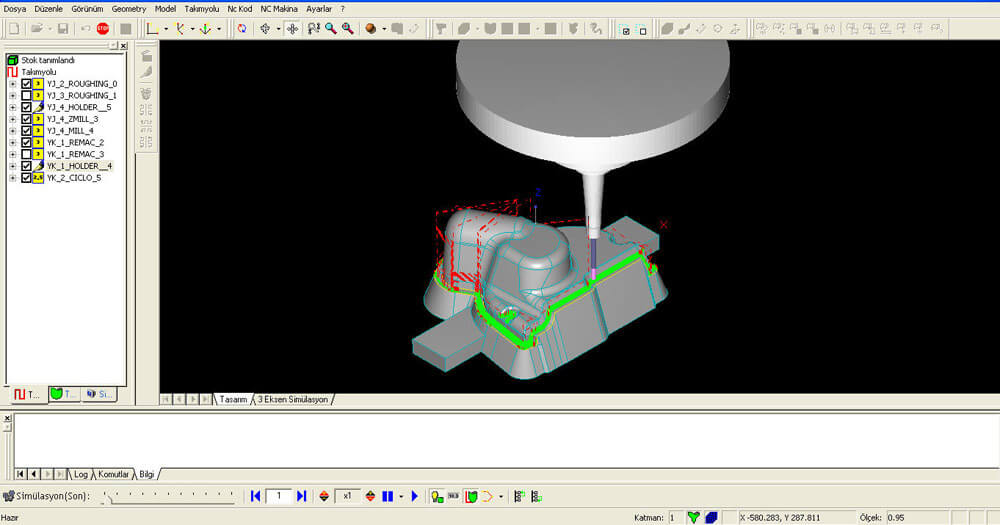The width and height of the screenshot is (1000, 525).
Task: Uncheck the YJ_2_ROUGHING_0 toolpath checkbox
Action: [x=26, y=84]
